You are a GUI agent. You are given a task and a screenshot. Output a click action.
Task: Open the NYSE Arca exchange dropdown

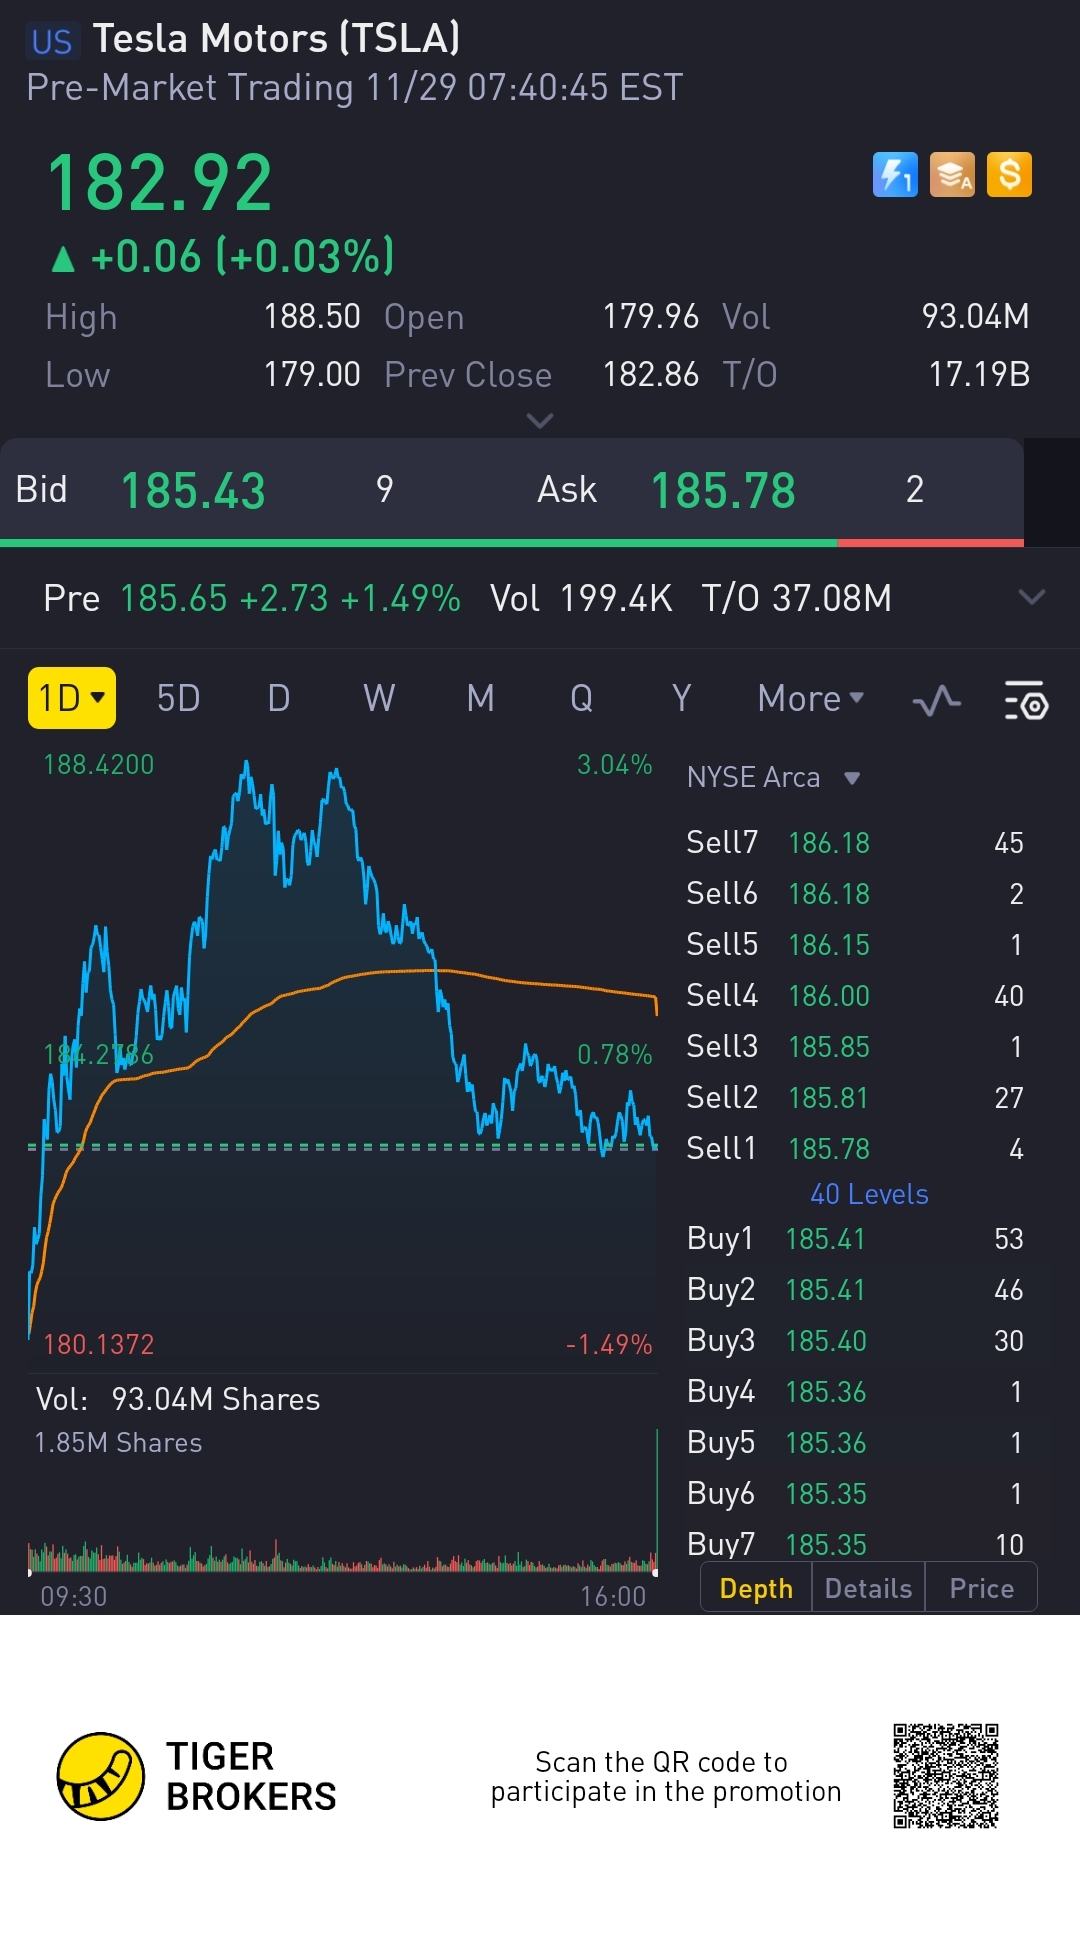click(x=773, y=777)
